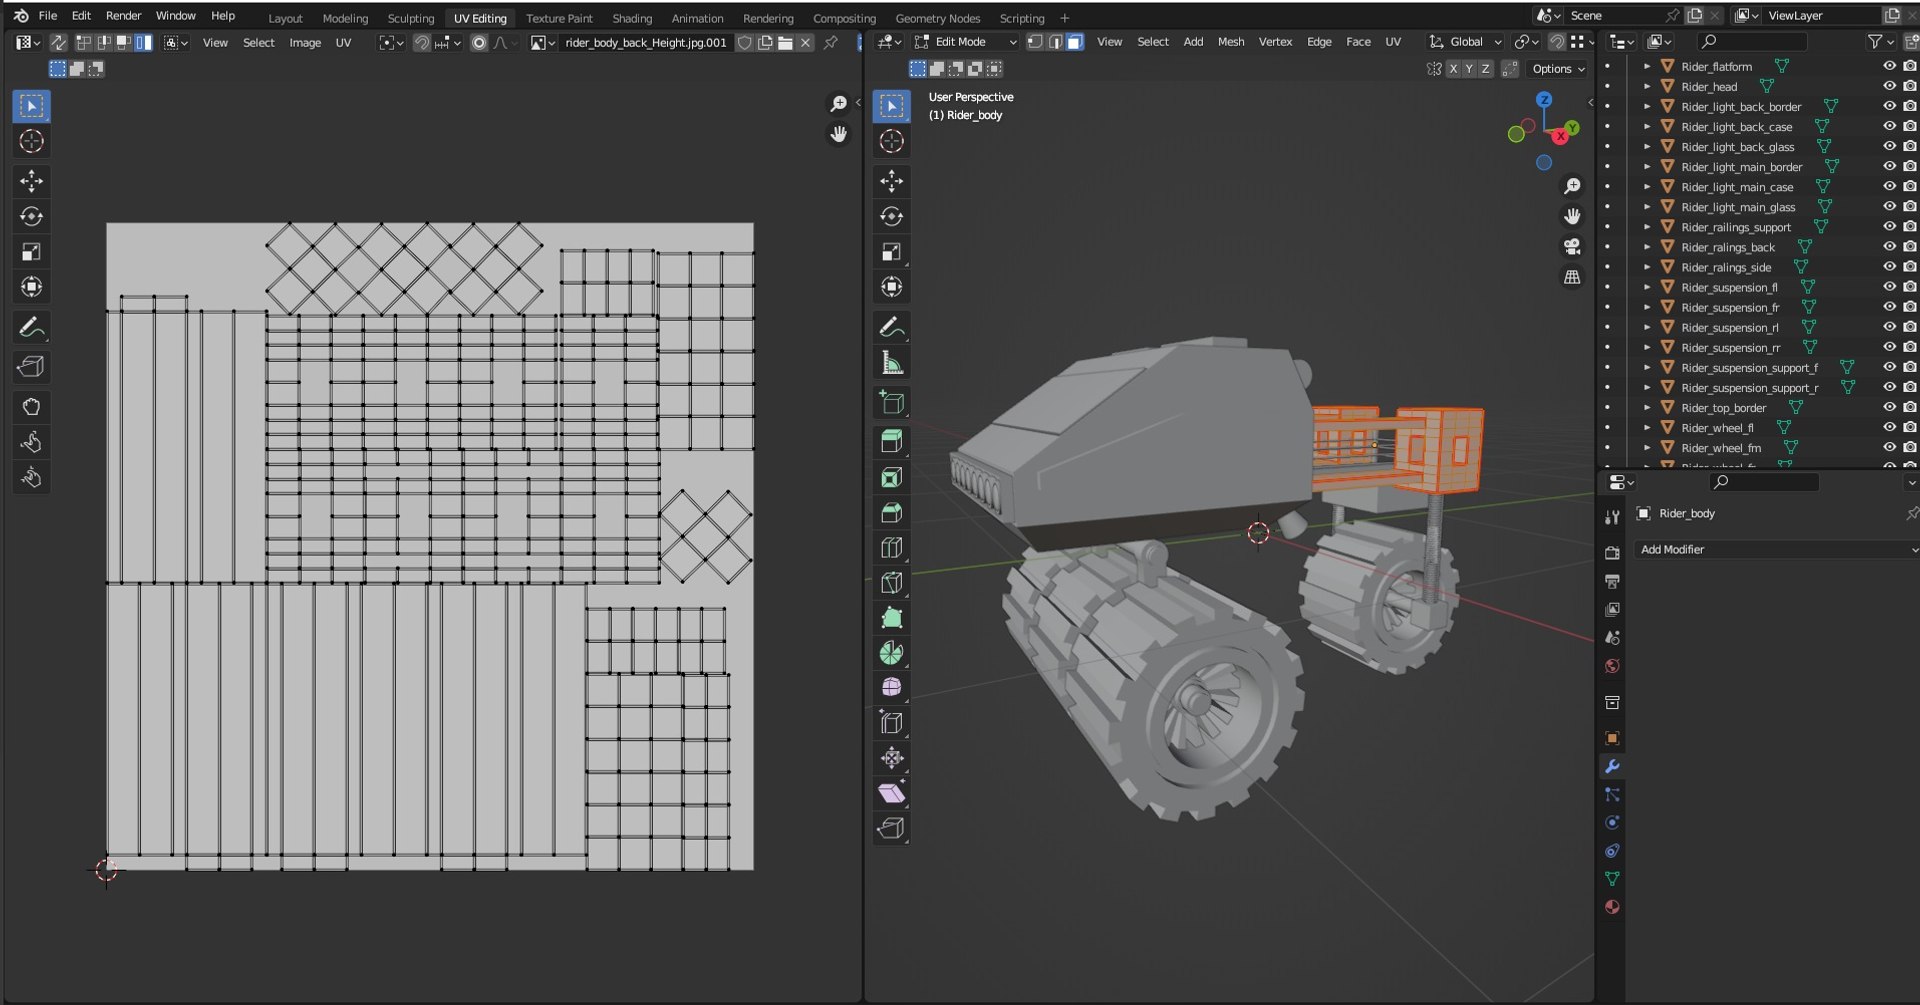Click the X mirror axis button
This screenshot has width=1920, height=1005.
1453,69
